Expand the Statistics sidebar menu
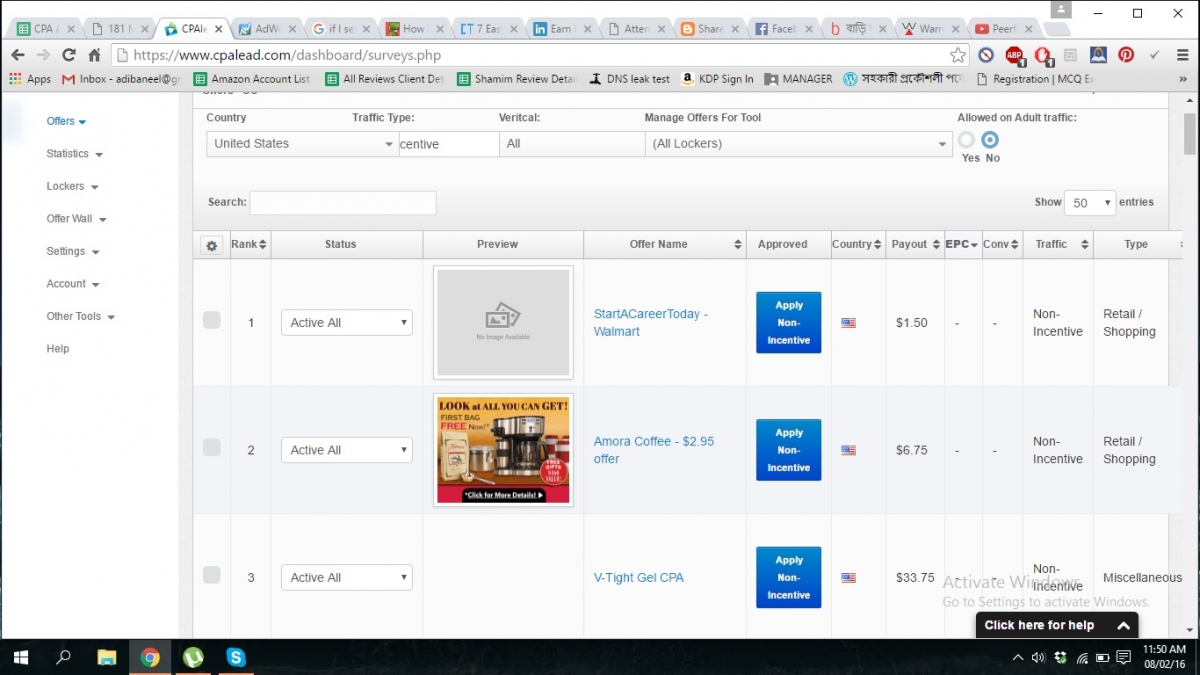This screenshot has width=1200, height=675. click(74, 154)
